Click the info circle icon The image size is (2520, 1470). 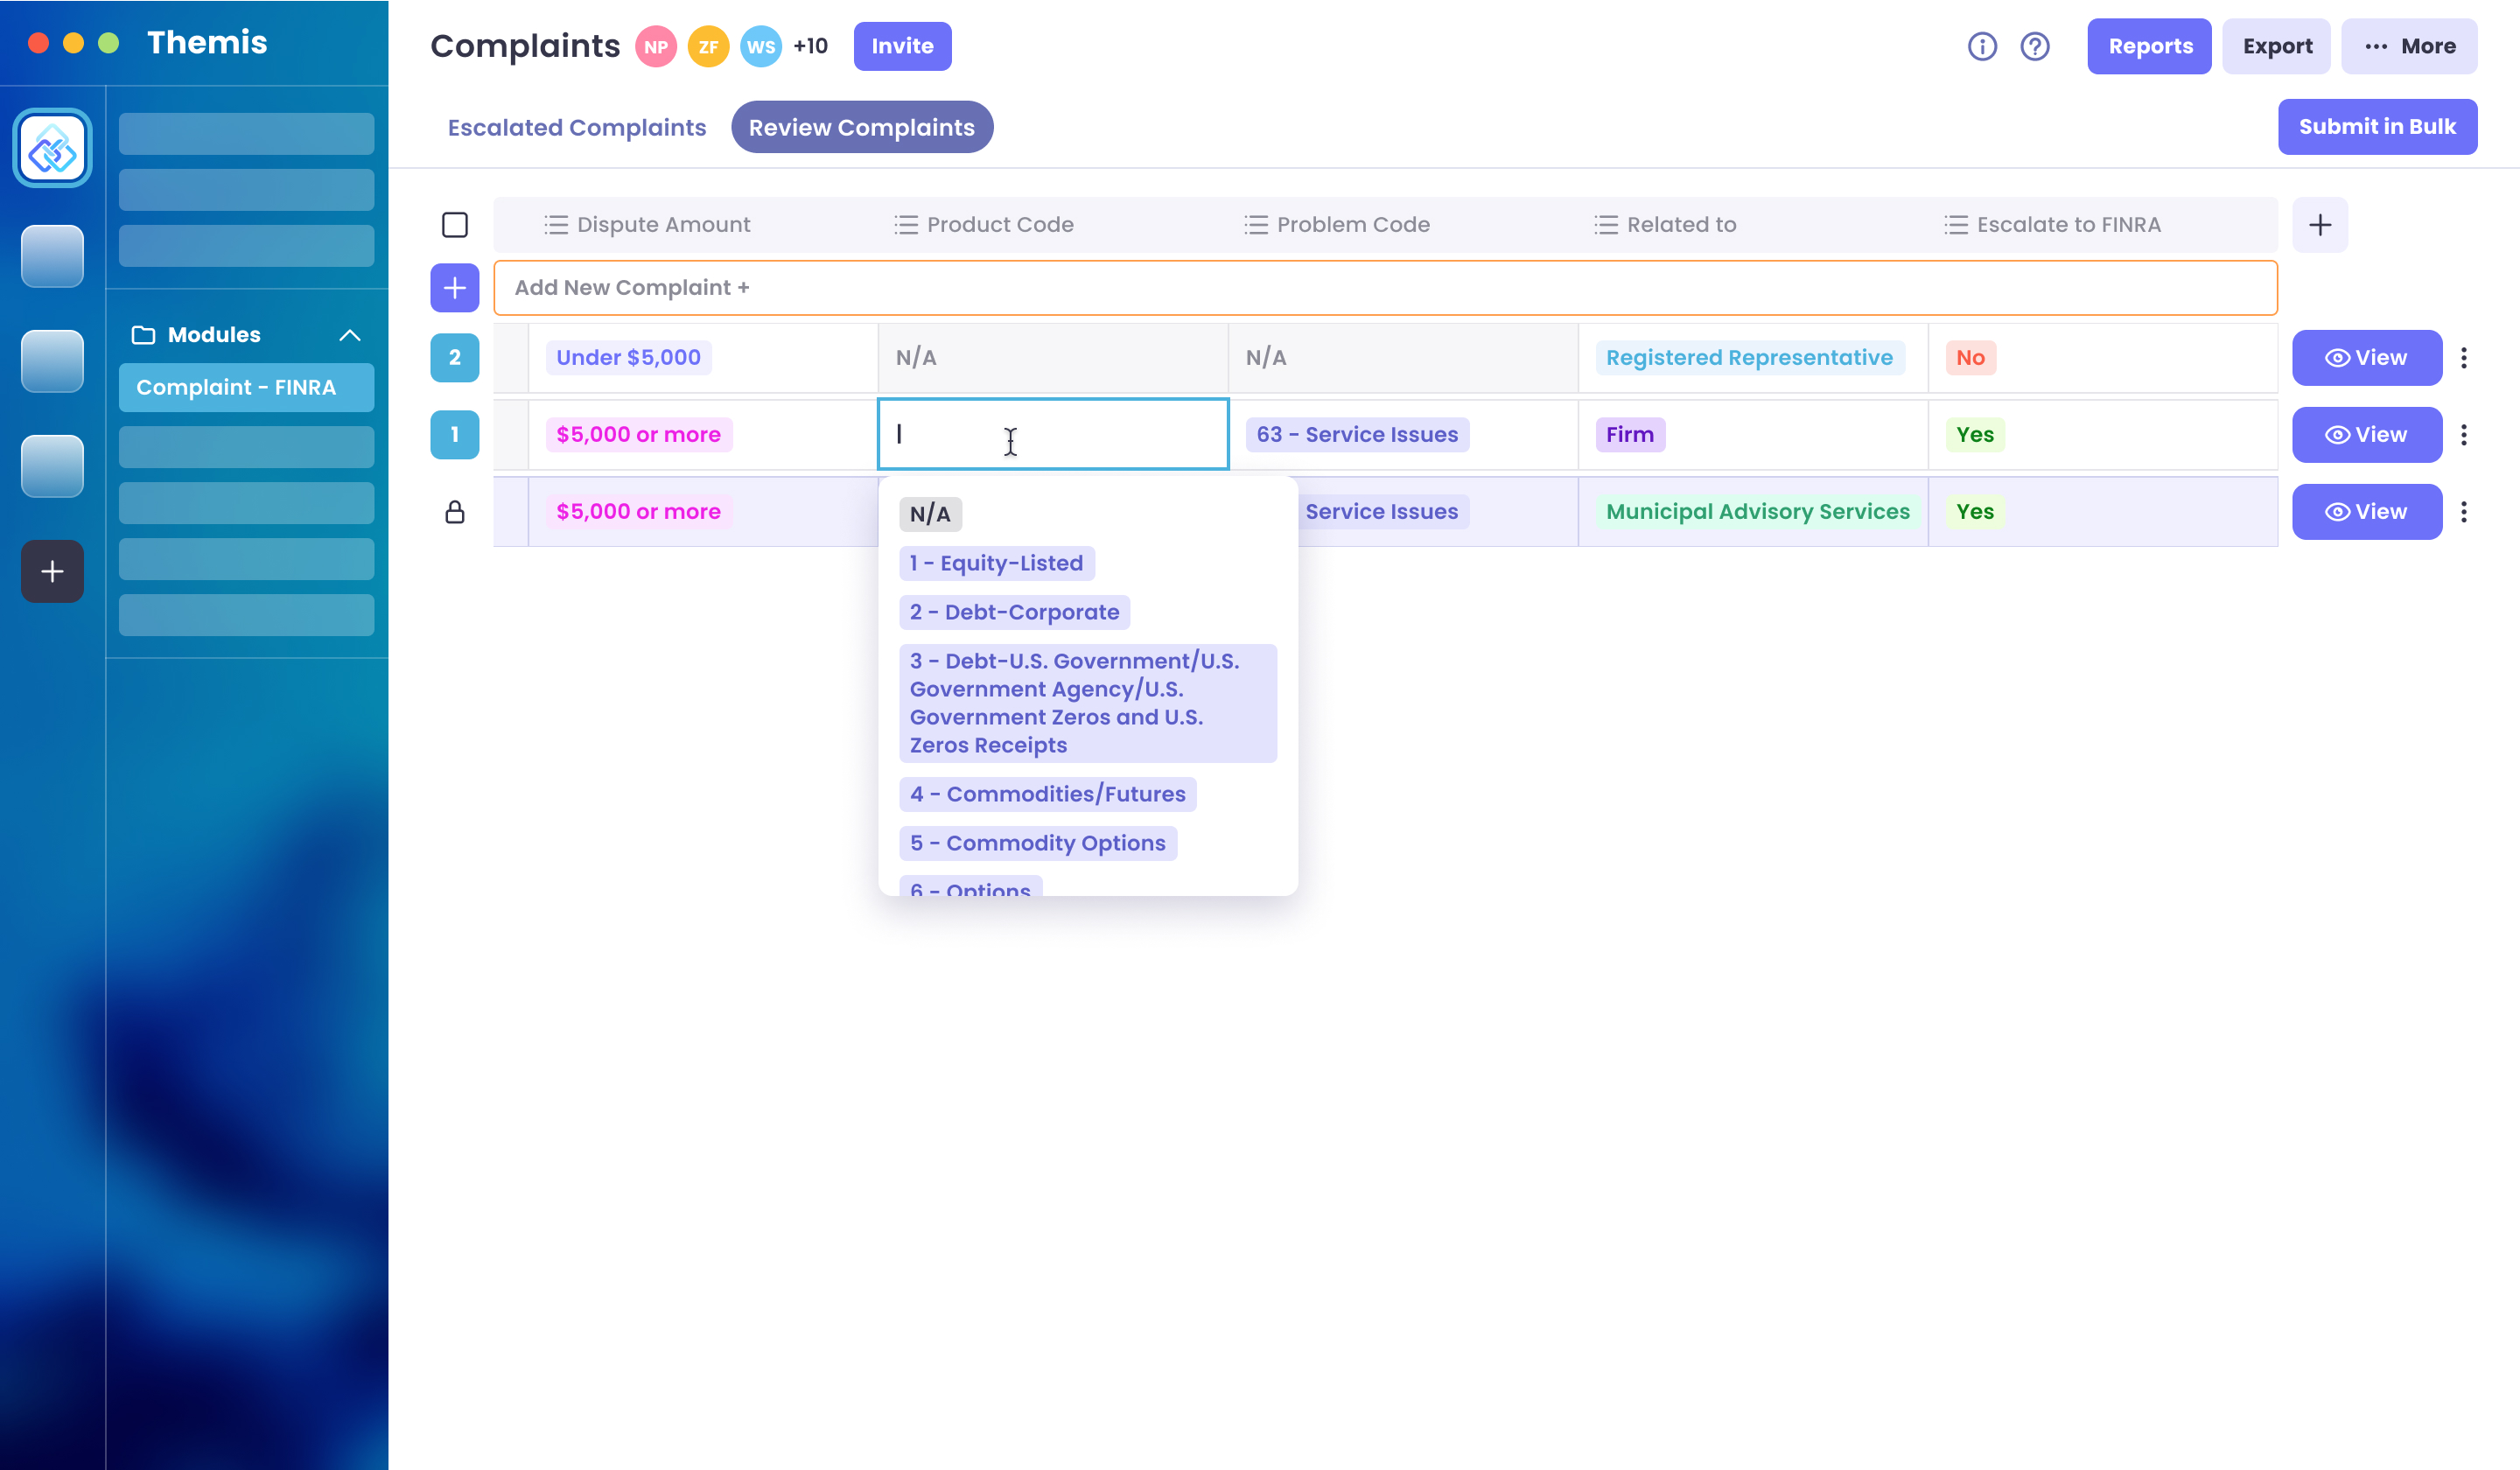[x=1981, y=46]
